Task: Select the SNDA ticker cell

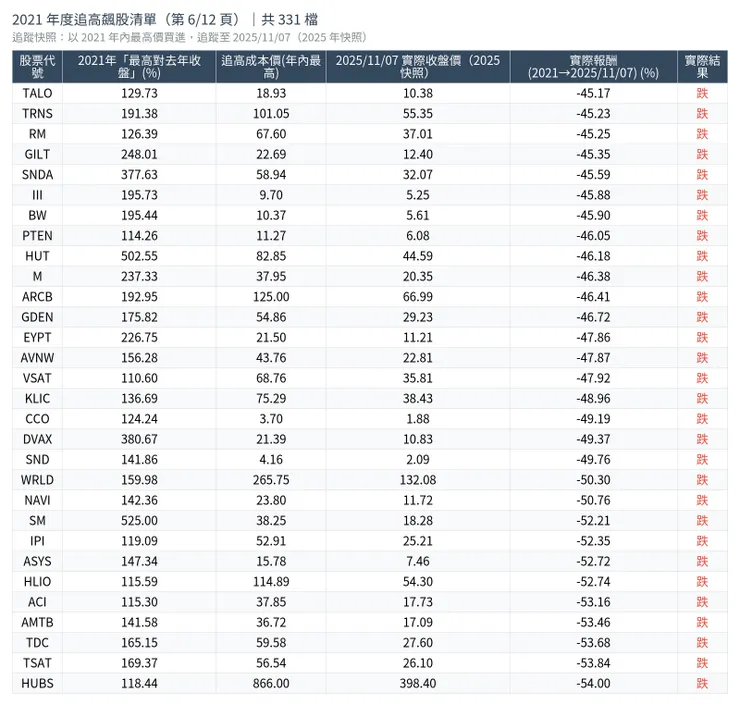Action: 37,175
